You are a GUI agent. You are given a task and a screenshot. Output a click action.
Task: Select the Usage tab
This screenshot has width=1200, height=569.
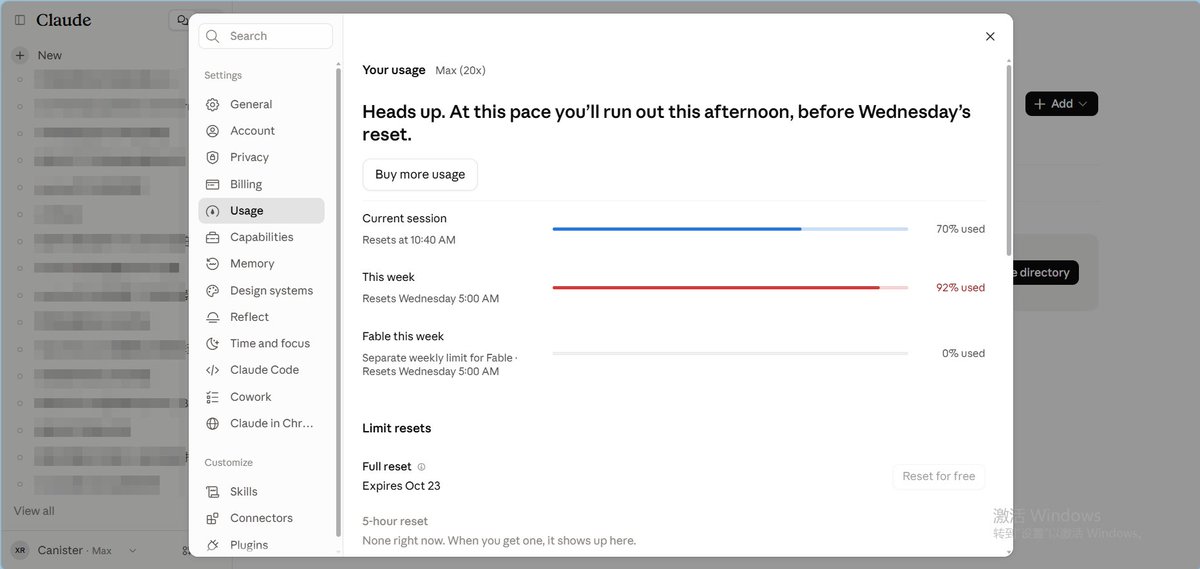click(261, 211)
